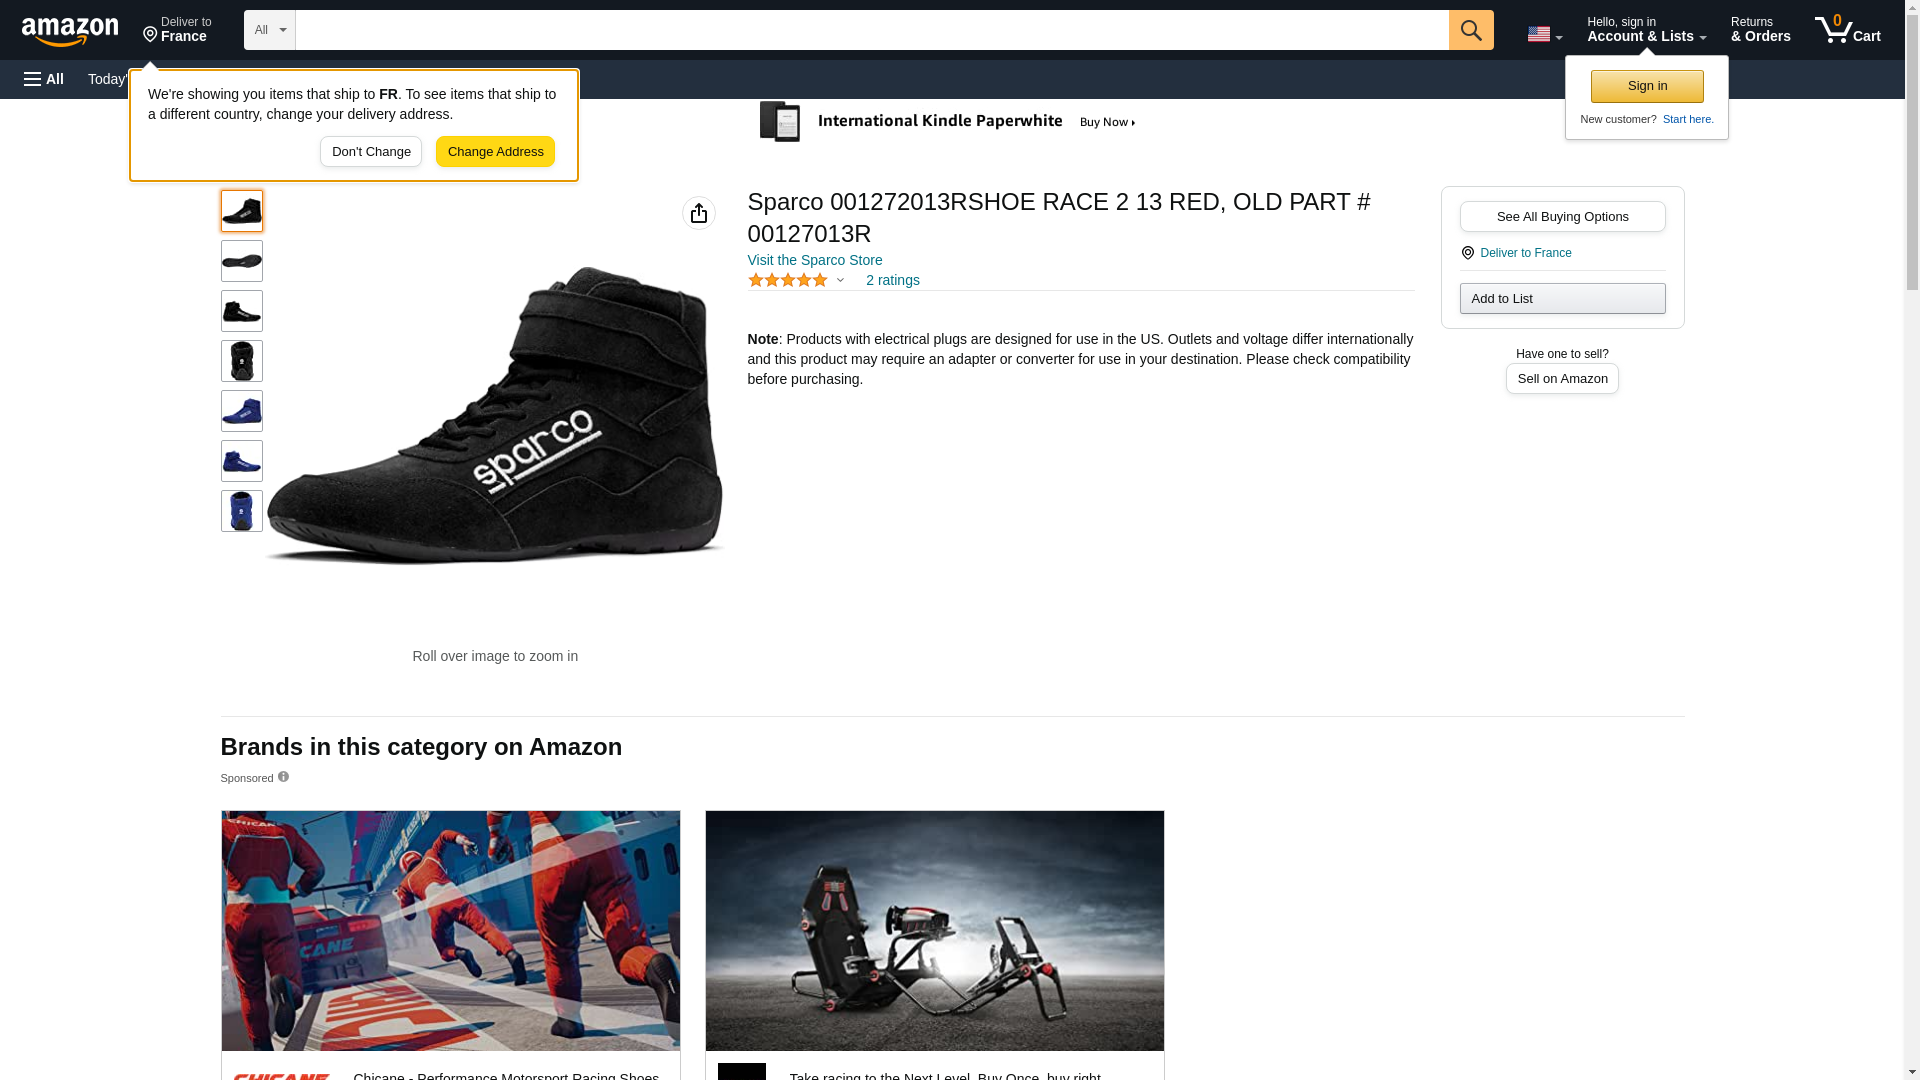1920x1080 pixels.
Task: Click the five-star rating icons
Action: point(787,281)
